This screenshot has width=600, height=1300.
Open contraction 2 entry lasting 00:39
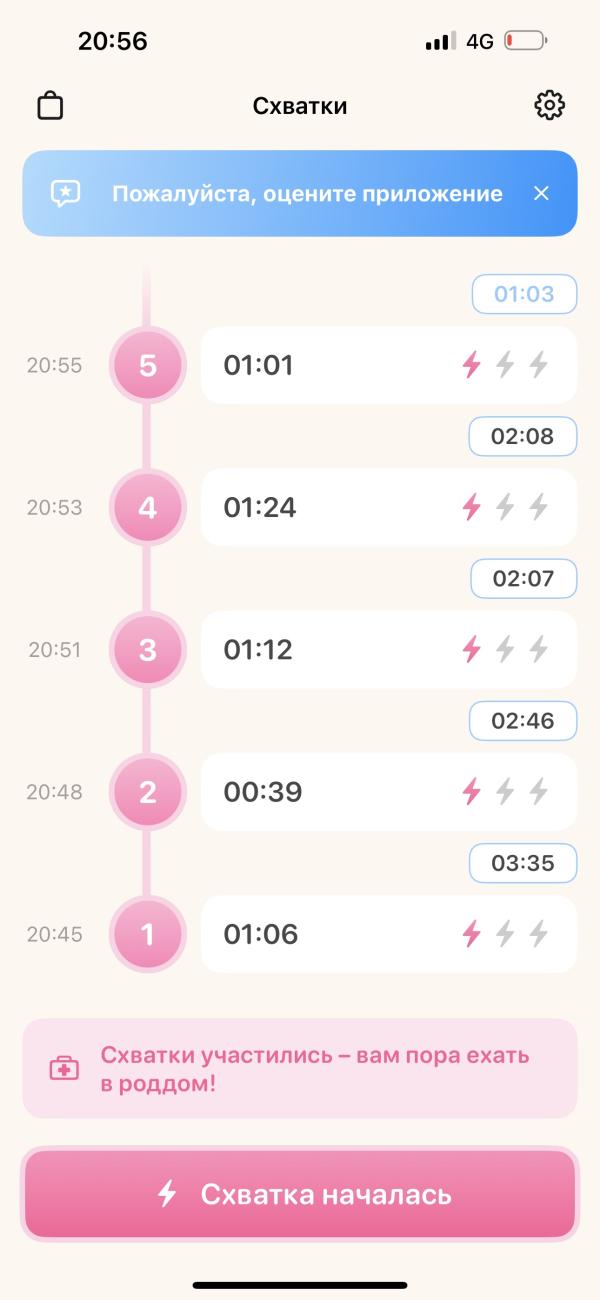click(x=320, y=792)
